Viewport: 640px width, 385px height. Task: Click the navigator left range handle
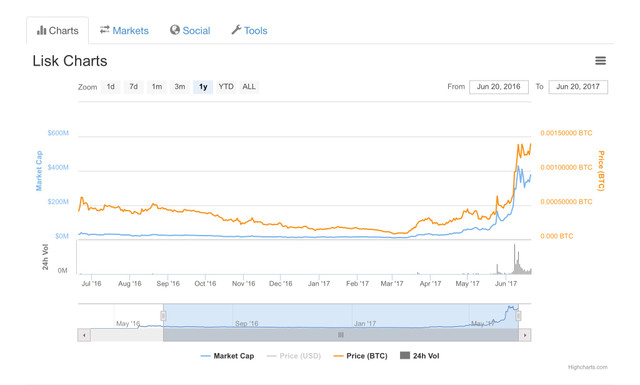pos(163,316)
